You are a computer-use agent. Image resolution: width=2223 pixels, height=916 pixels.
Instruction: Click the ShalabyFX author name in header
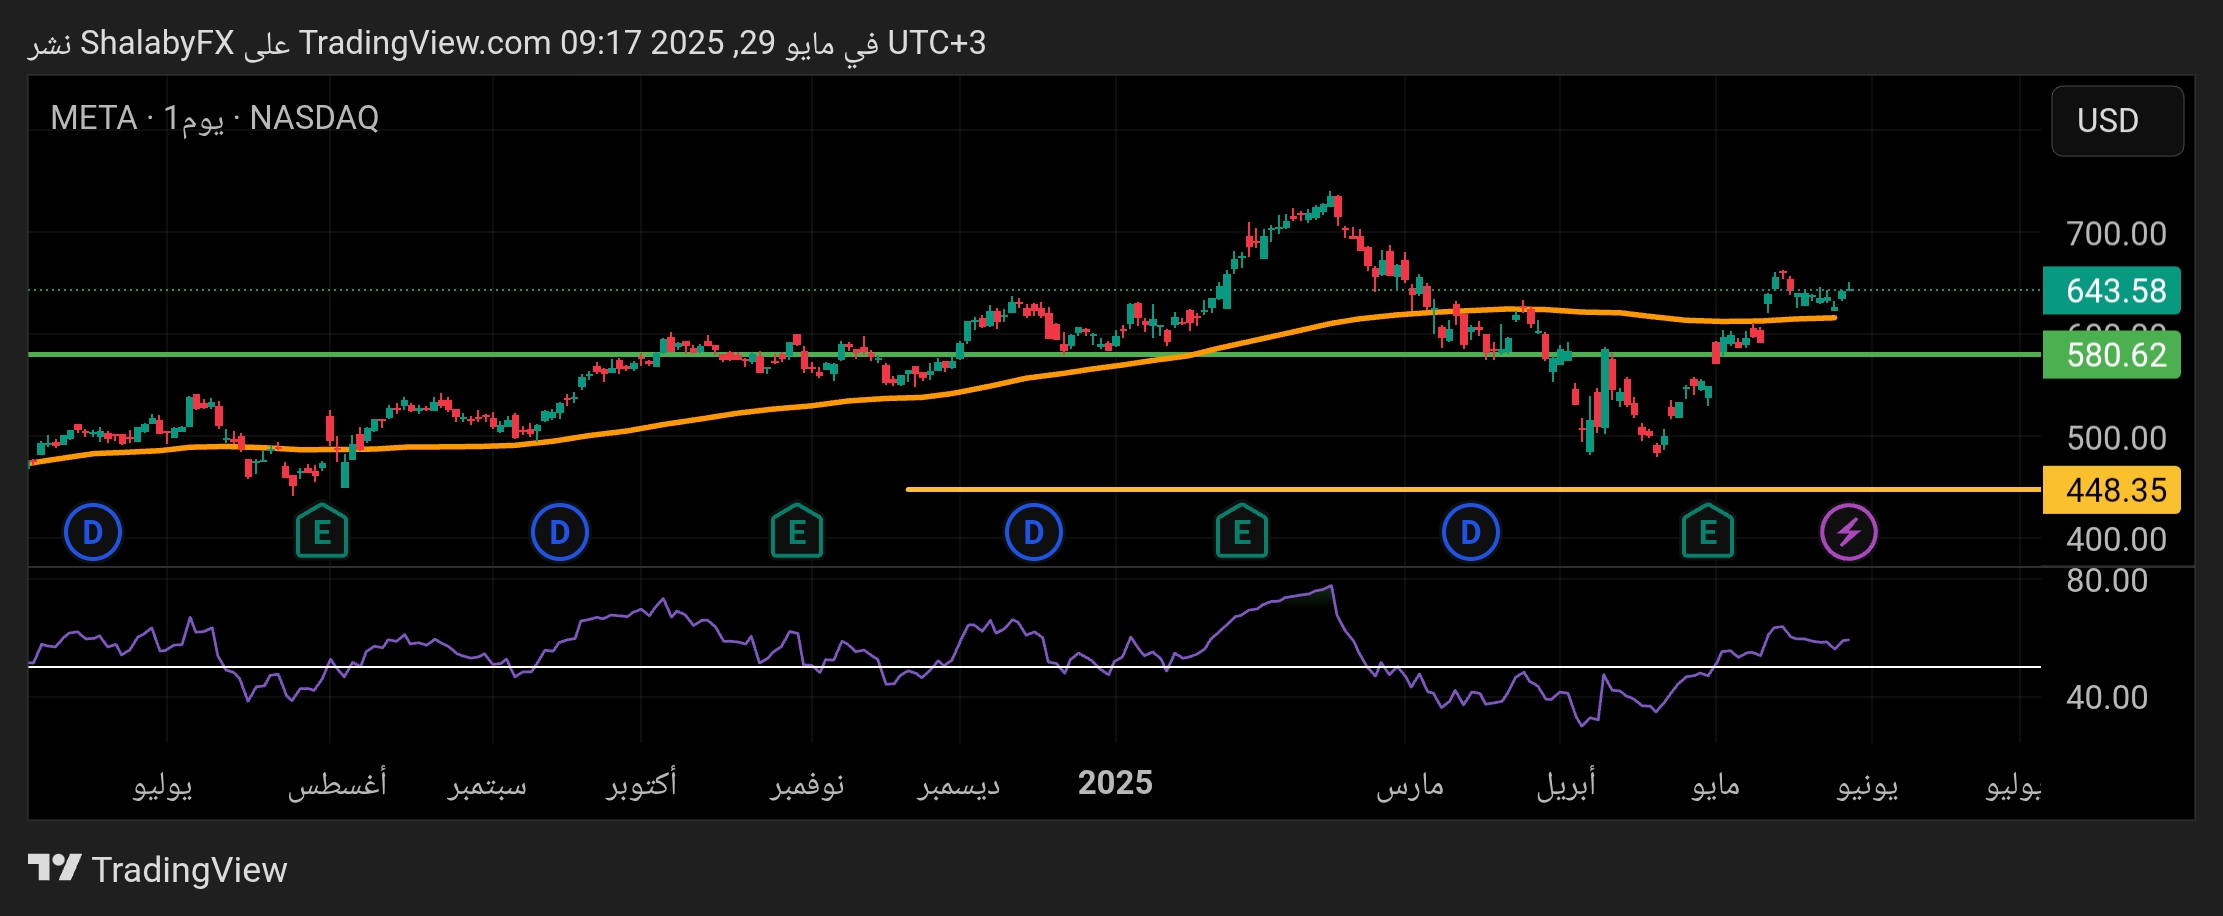tap(157, 43)
